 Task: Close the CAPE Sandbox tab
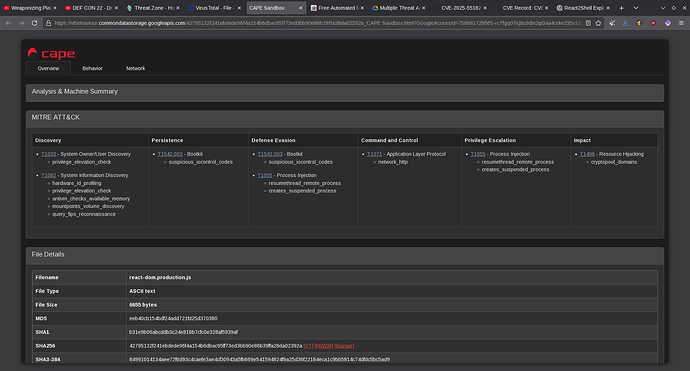click(x=301, y=8)
